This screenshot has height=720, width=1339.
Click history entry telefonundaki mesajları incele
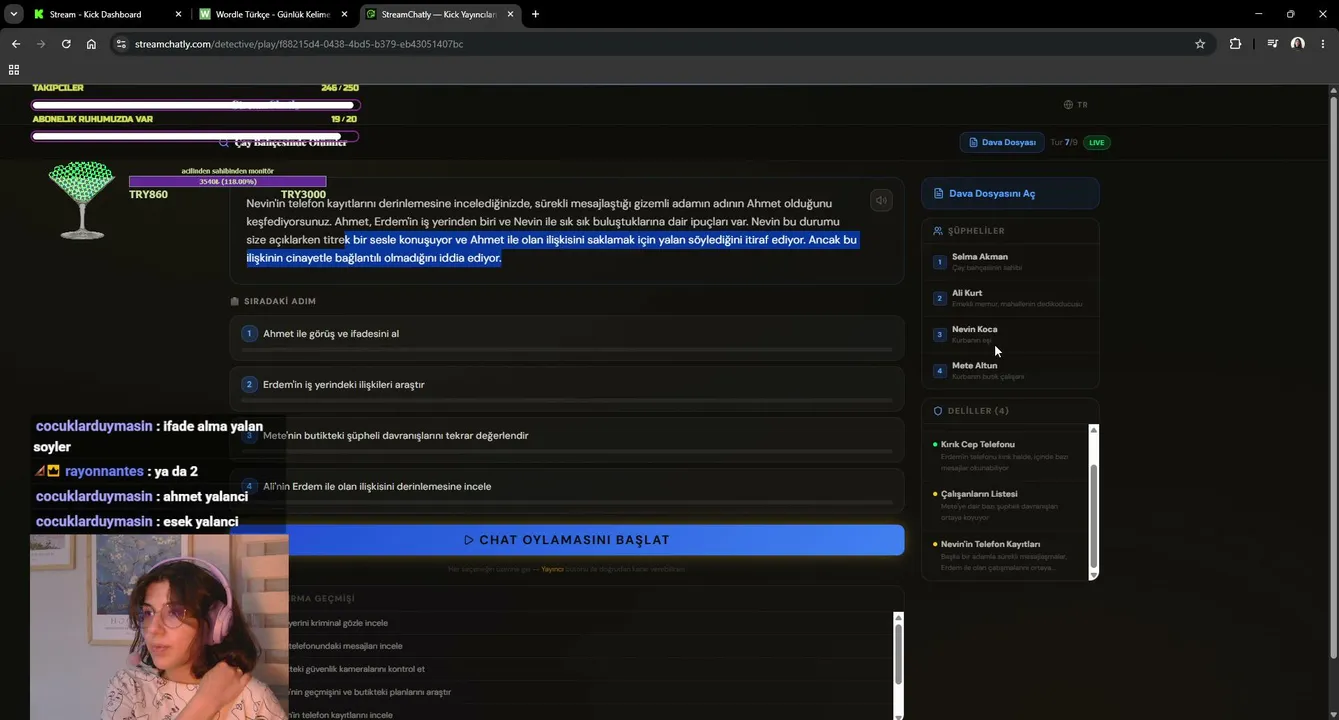(345, 646)
